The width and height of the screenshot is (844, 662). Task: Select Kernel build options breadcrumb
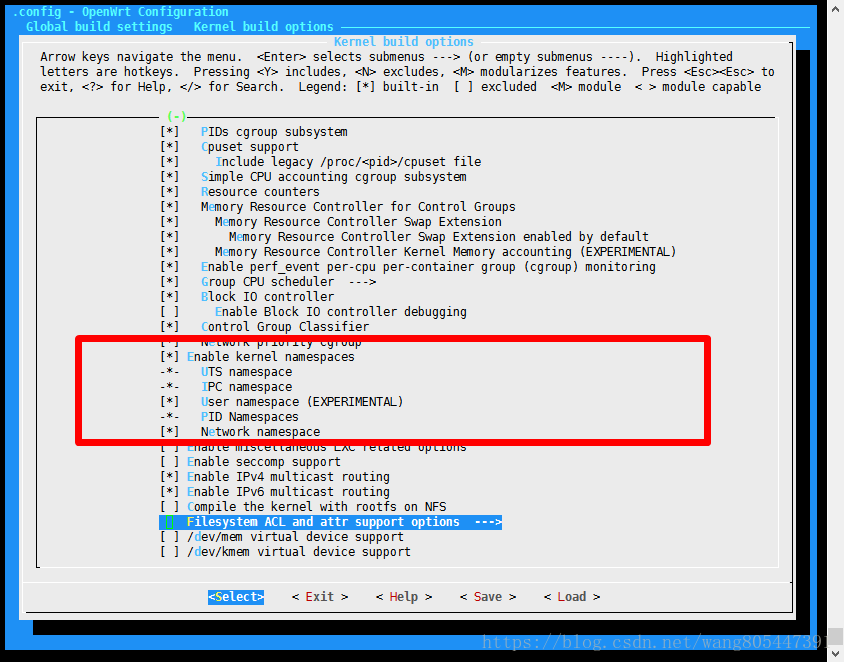(263, 27)
